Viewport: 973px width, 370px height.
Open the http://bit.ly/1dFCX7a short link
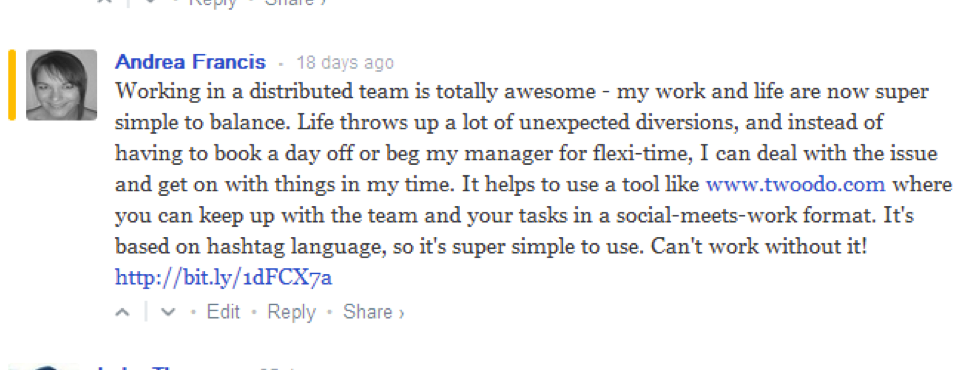pyautogui.click(x=224, y=278)
